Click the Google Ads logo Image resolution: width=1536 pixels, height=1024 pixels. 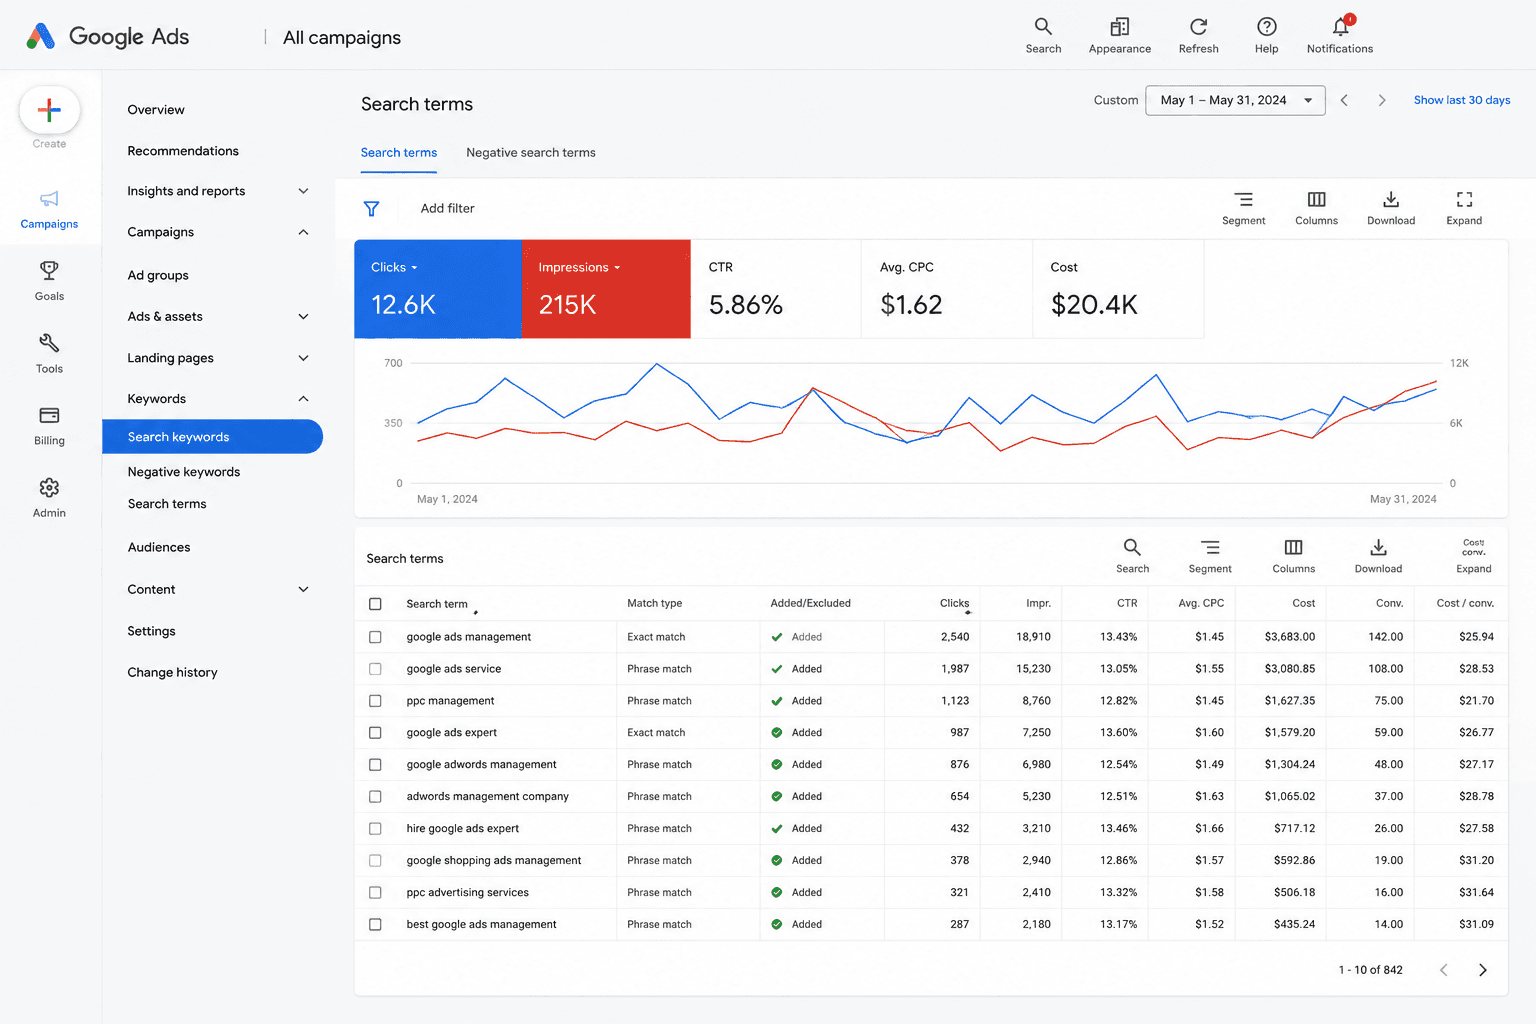[107, 37]
